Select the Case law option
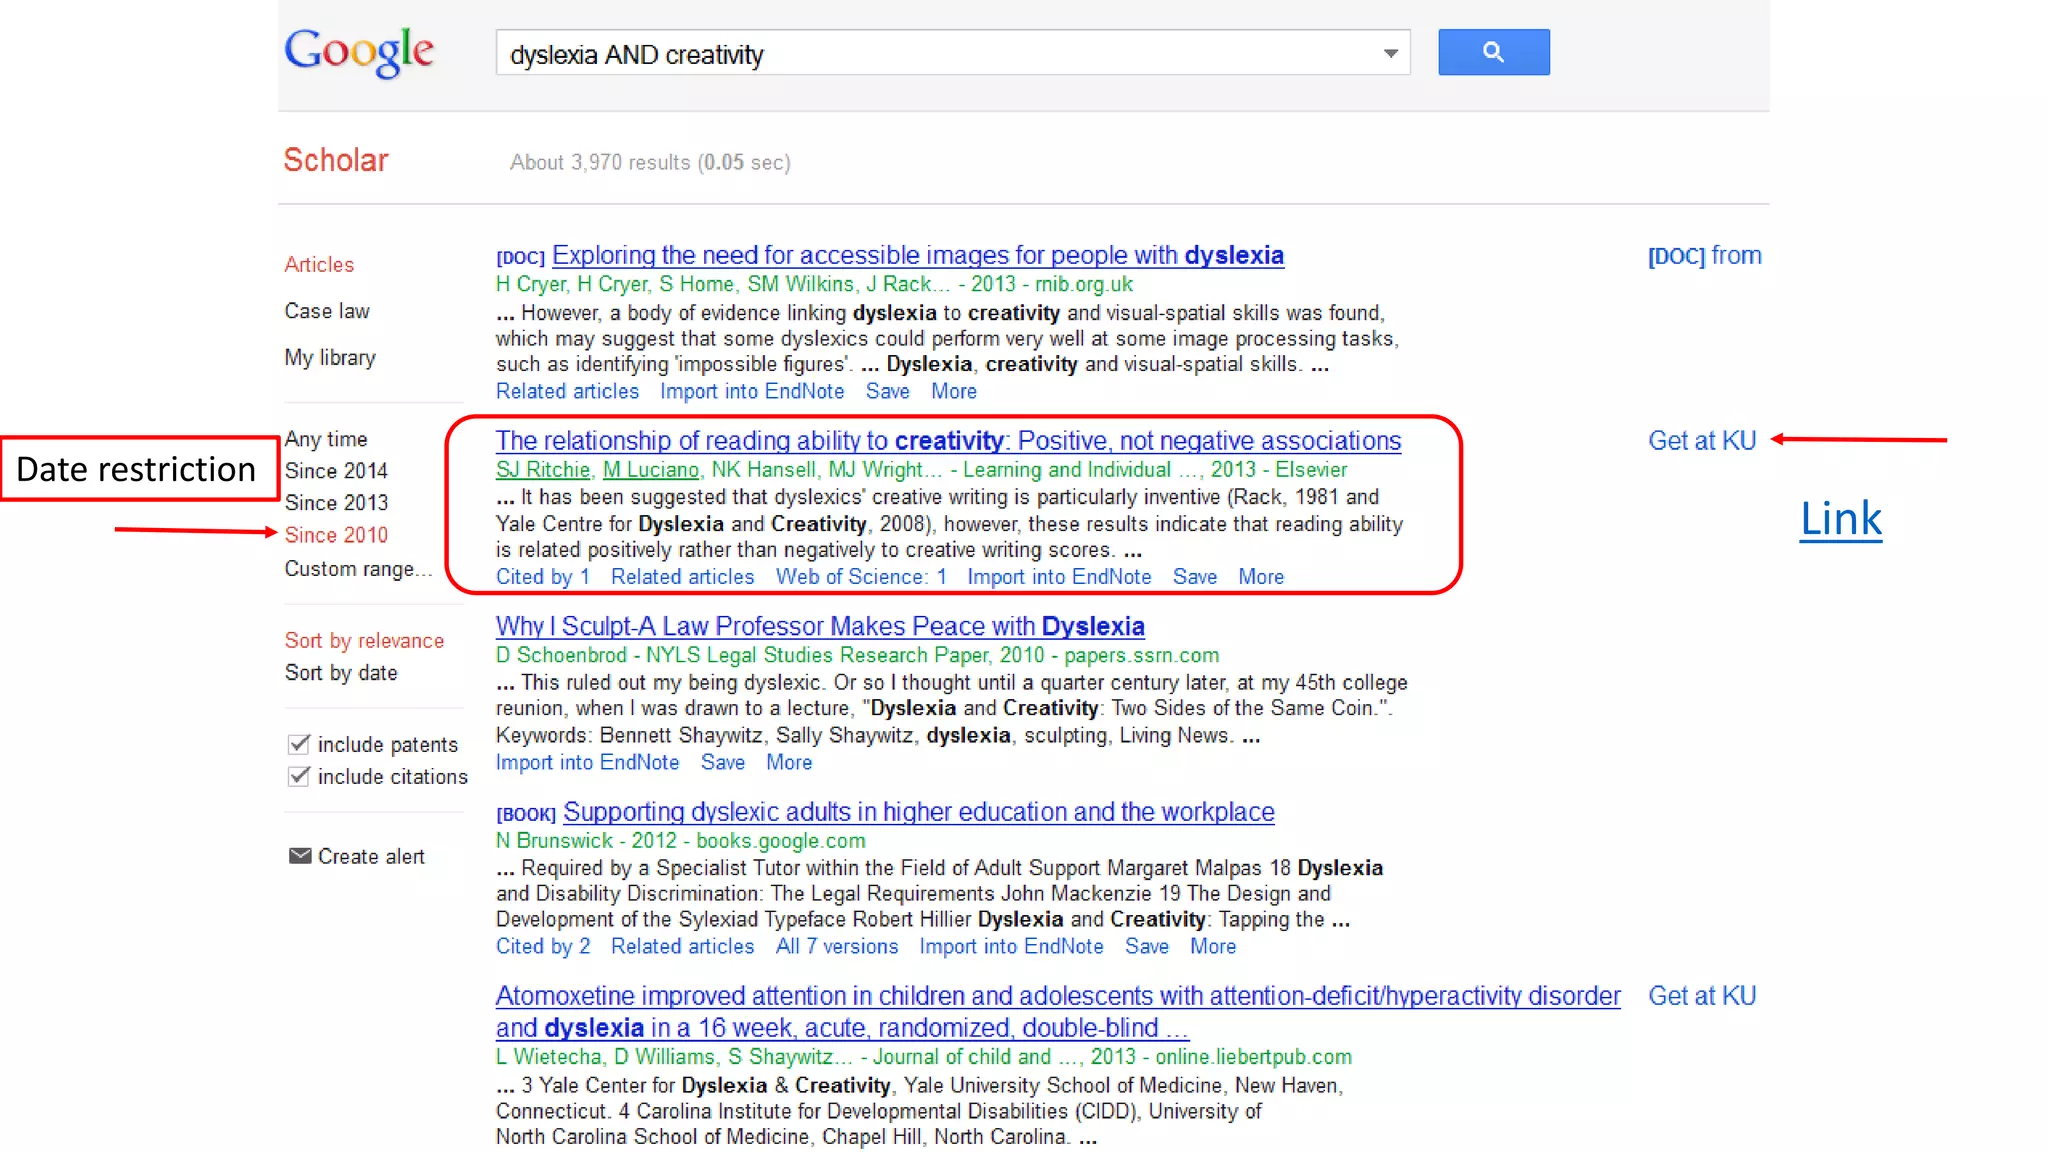The height and width of the screenshot is (1152, 2048). pos(326,311)
